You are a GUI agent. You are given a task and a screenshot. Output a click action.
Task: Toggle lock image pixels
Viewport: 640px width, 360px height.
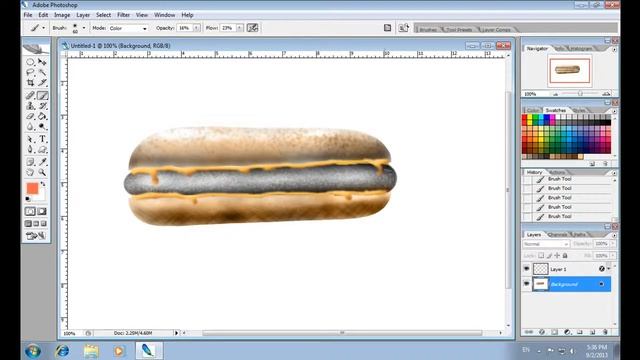pyautogui.click(x=549, y=256)
